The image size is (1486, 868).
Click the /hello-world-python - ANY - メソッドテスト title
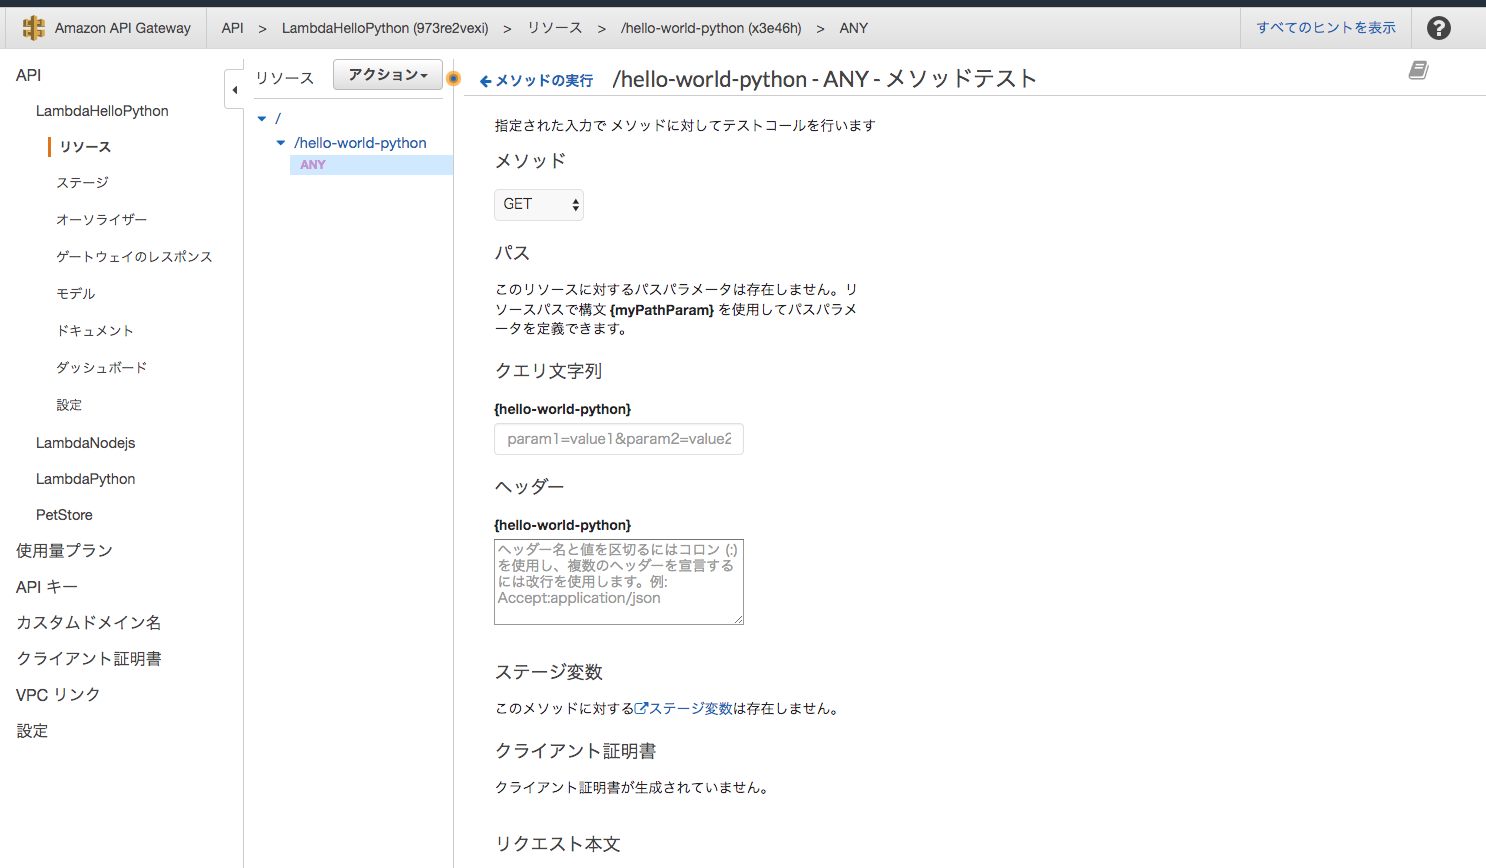point(824,79)
